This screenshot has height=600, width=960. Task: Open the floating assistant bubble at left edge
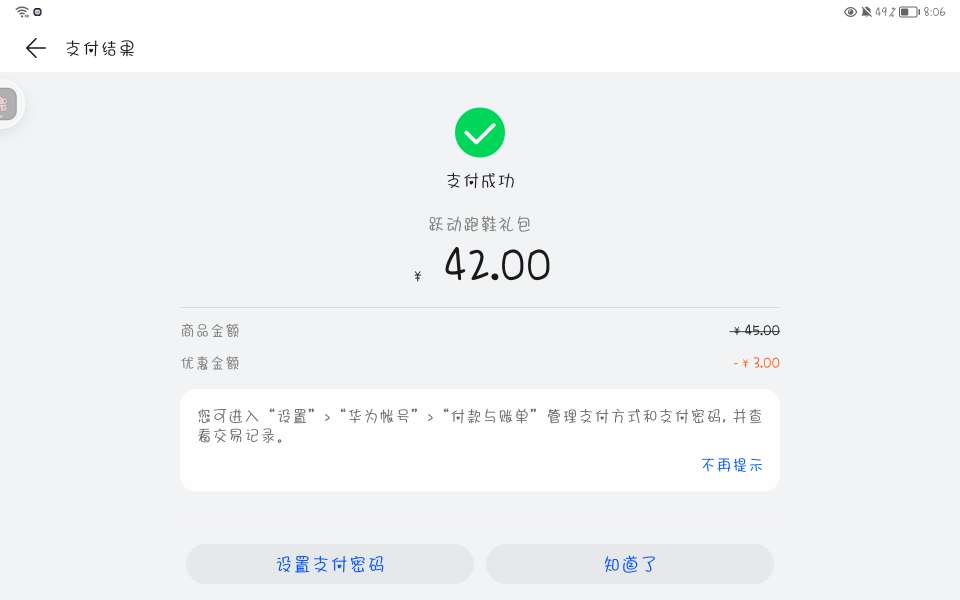[8, 103]
